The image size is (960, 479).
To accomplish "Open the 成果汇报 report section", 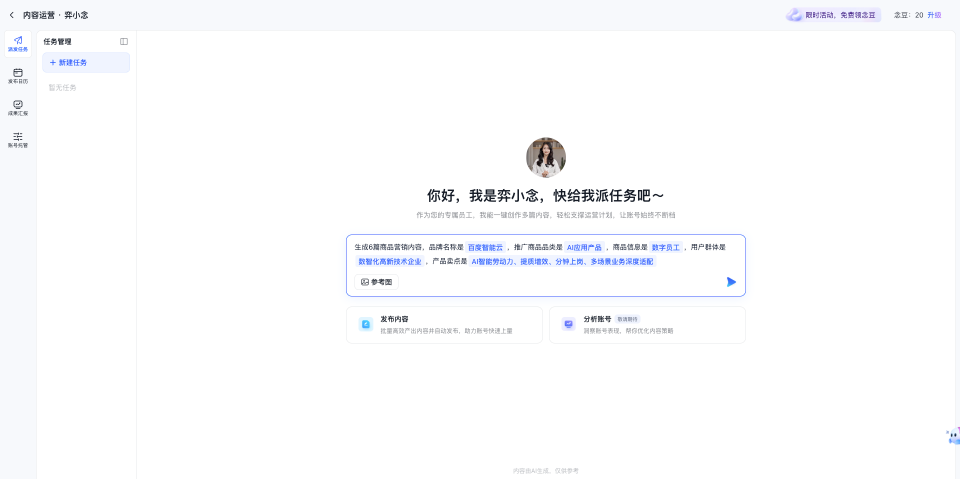I will pyautogui.click(x=18, y=107).
